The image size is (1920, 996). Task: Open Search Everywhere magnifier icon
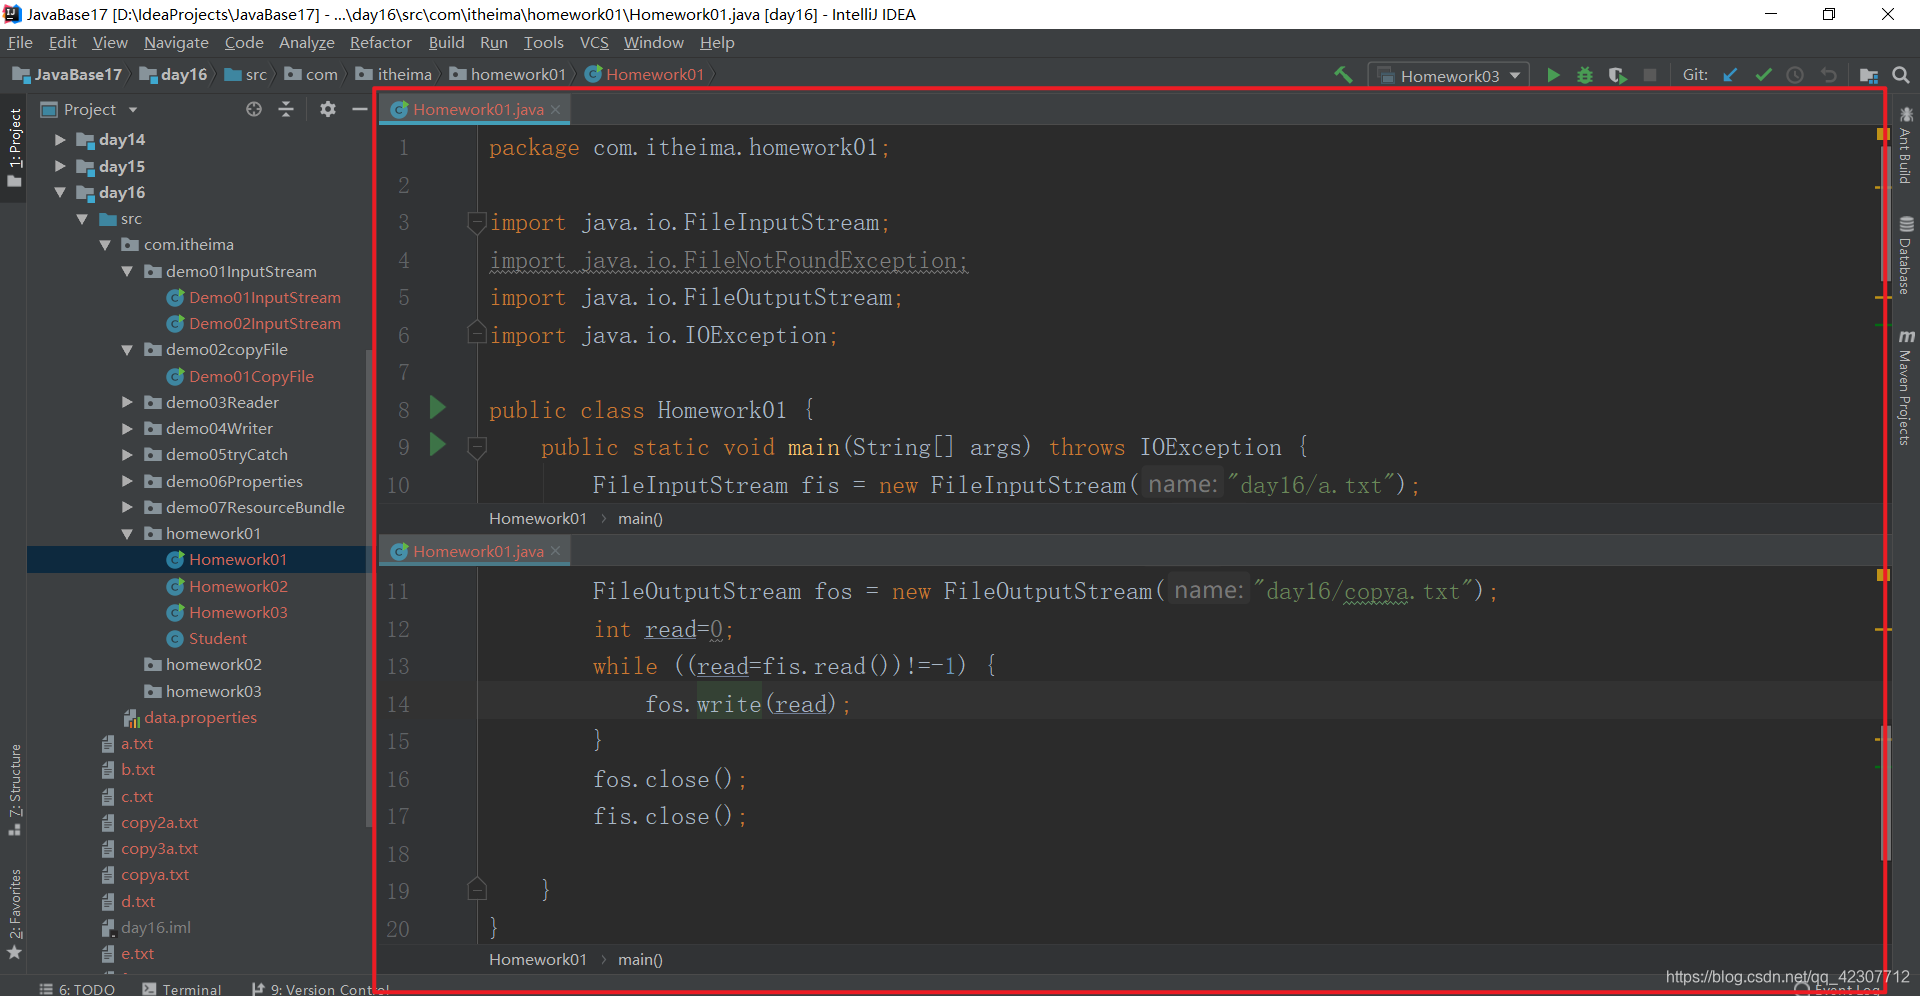point(1901,75)
